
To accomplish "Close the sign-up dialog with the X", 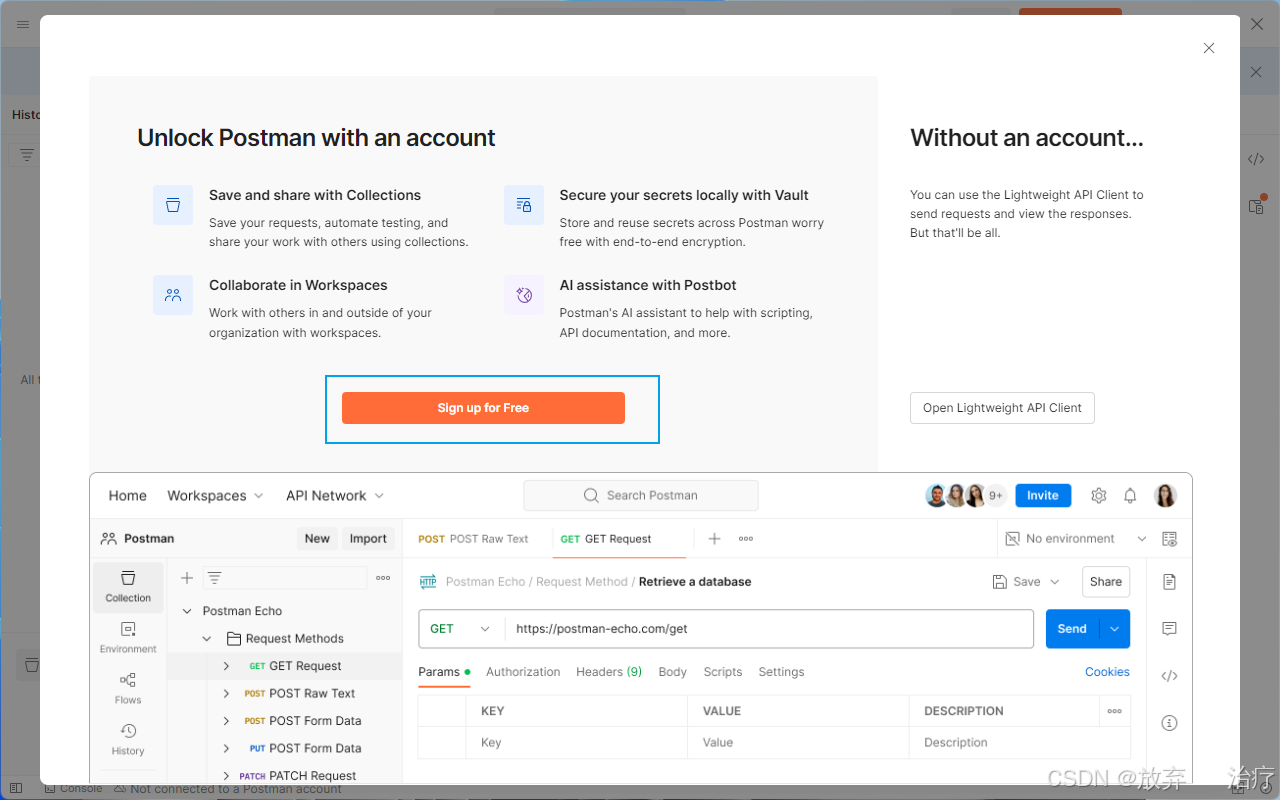I will coord(1209,48).
